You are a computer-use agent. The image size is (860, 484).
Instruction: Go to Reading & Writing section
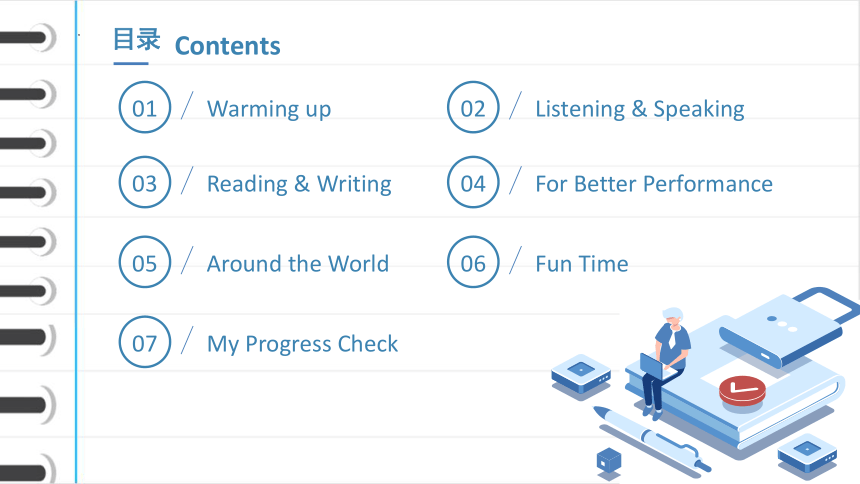click(299, 184)
